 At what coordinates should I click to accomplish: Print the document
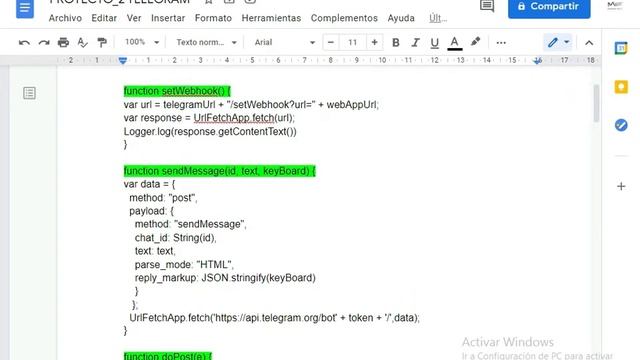tap(63, 42)
